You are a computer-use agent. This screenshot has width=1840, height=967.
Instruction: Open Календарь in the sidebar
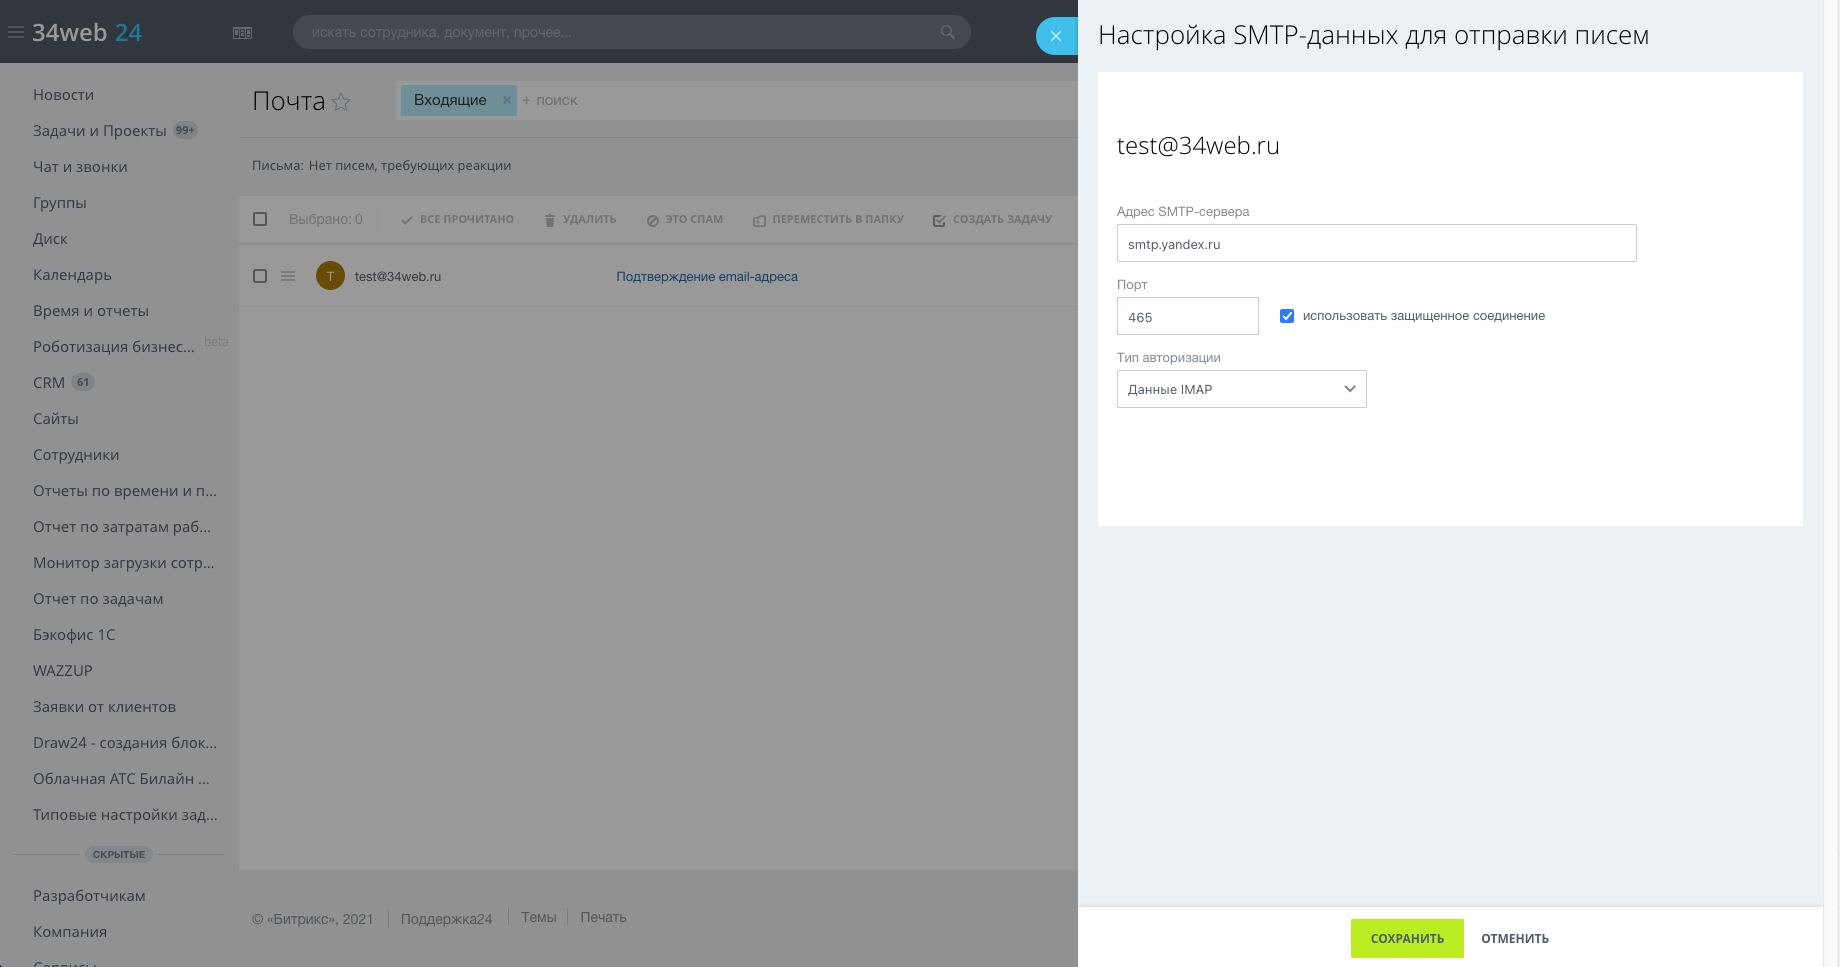point(72,275)
